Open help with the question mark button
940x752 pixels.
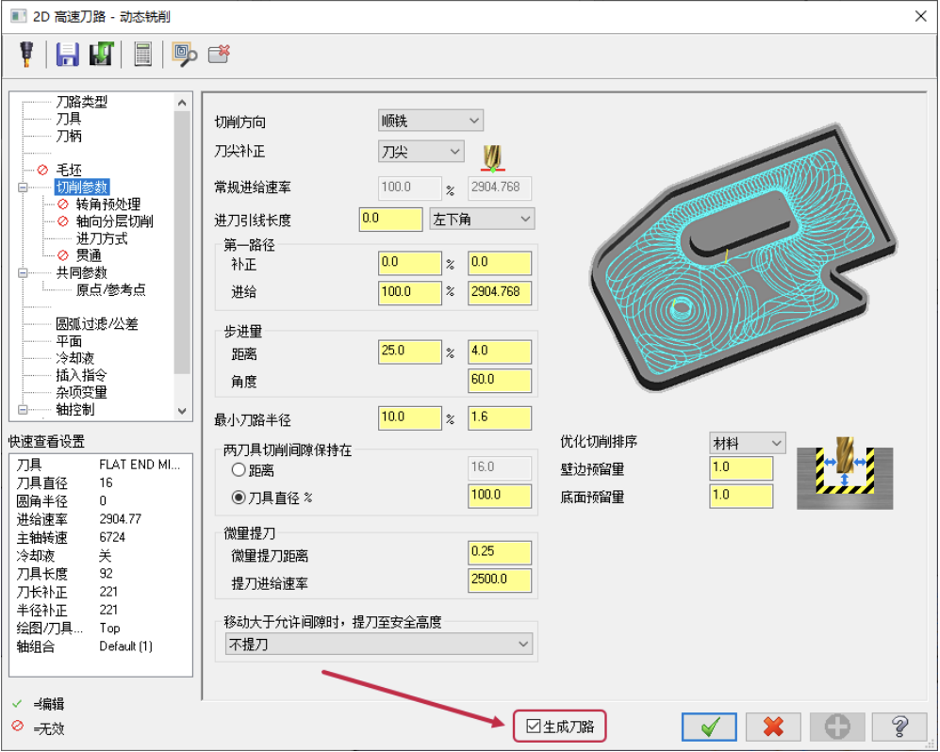(x=899, y=727)
